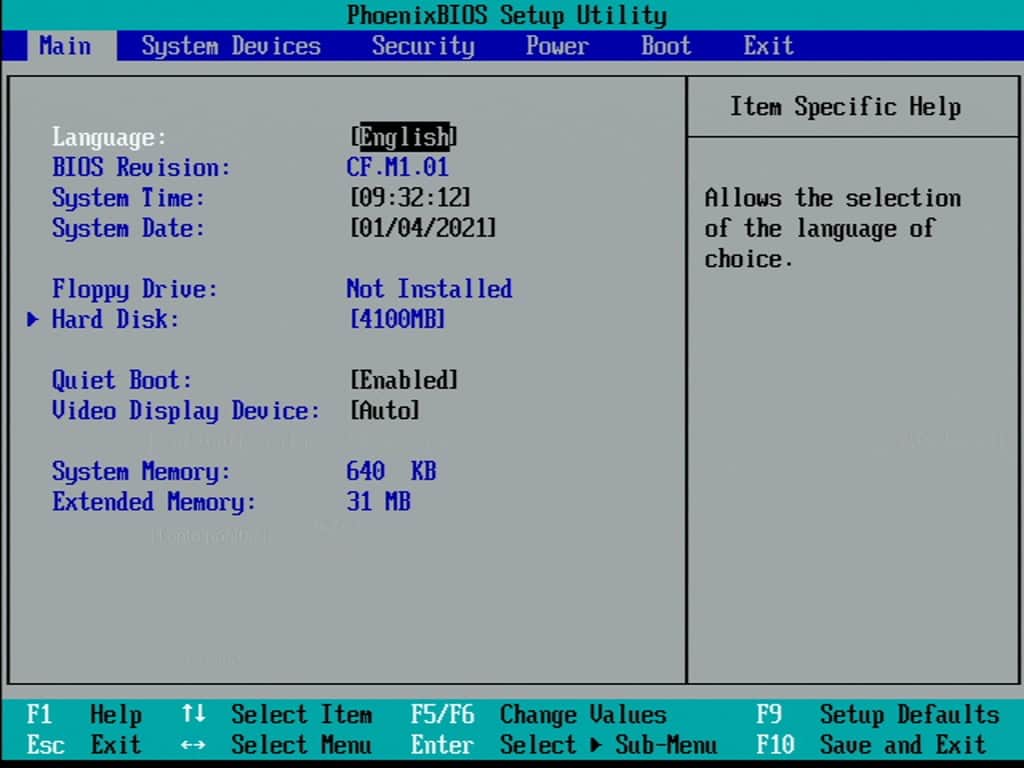
Task: Change the Video Display Device Auto value
Action: point(385,411)
